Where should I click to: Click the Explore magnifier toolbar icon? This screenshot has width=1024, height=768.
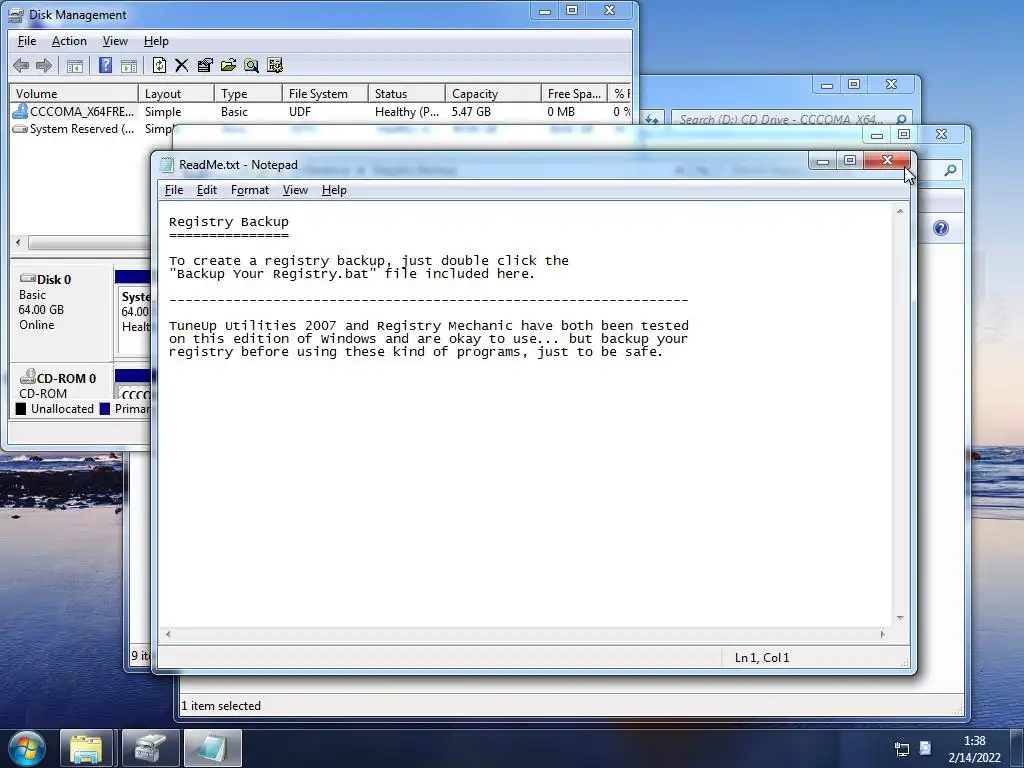point(251,65)
